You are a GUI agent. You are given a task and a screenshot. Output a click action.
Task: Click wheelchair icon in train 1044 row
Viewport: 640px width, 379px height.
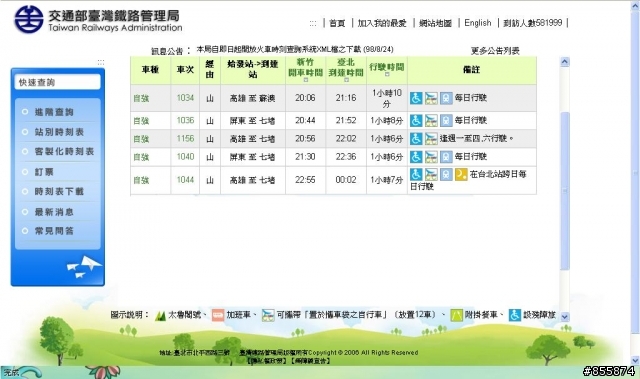point(416,174)
